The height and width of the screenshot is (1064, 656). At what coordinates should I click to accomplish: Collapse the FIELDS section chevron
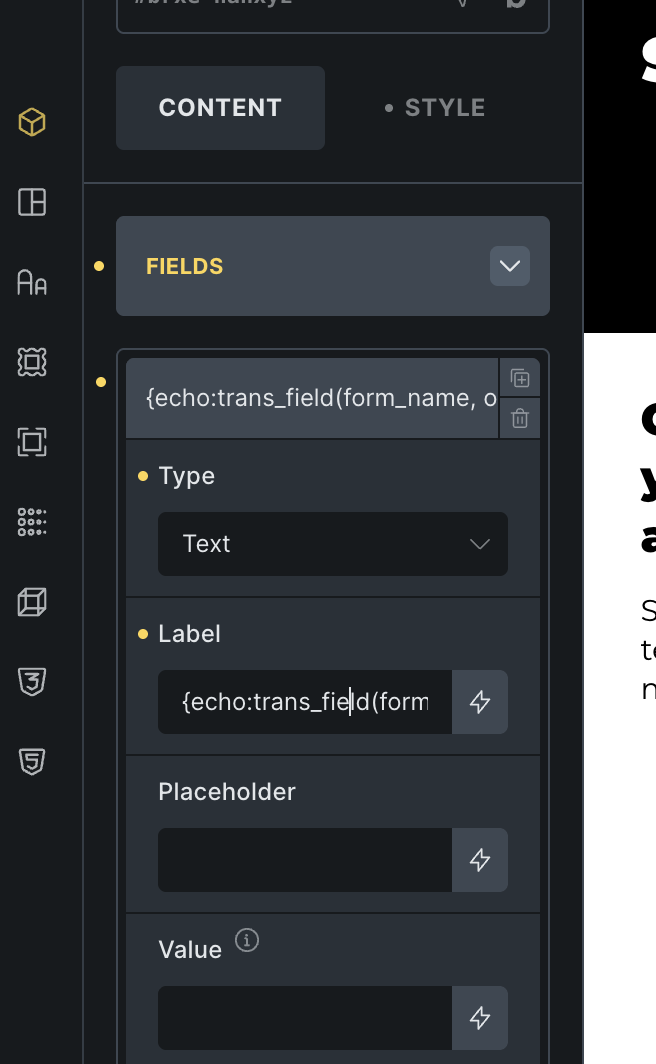510,266
